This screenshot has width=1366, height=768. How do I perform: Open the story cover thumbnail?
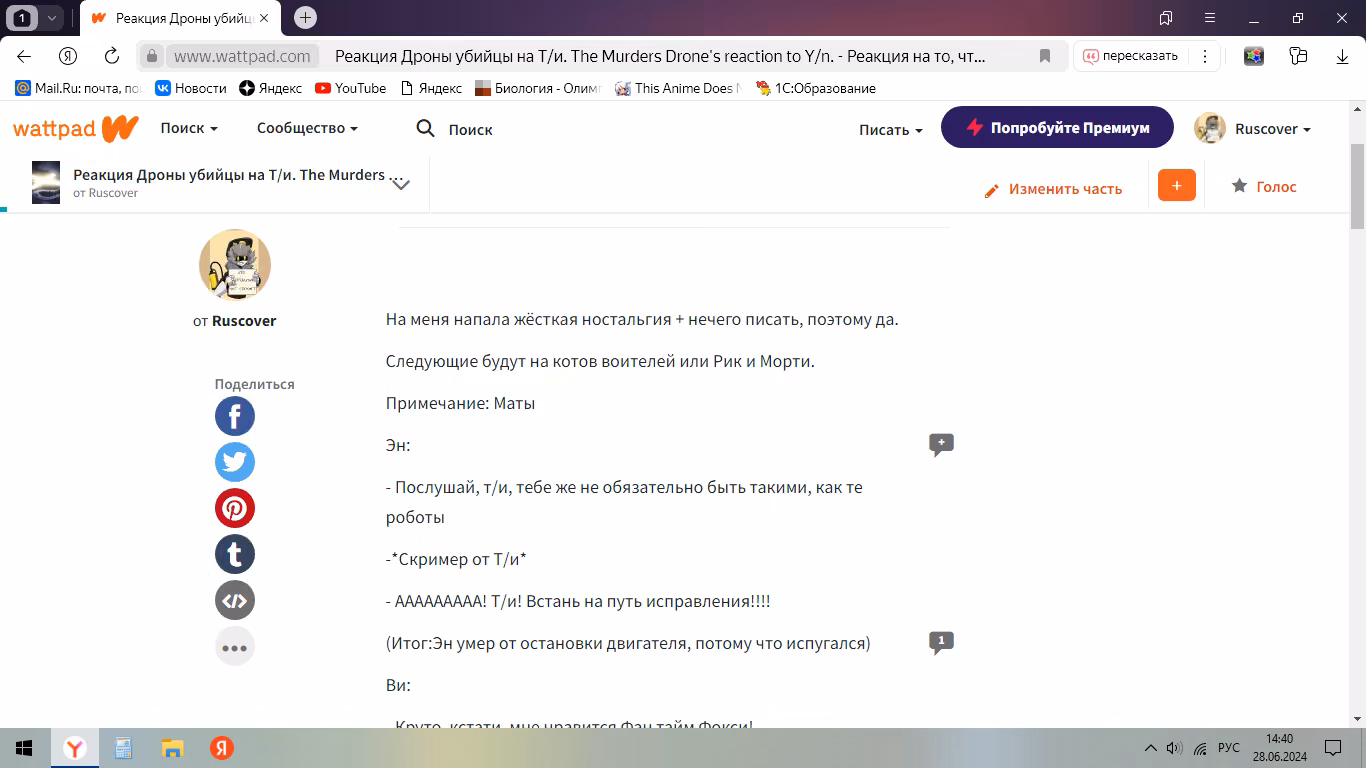(x=46, y=182)
